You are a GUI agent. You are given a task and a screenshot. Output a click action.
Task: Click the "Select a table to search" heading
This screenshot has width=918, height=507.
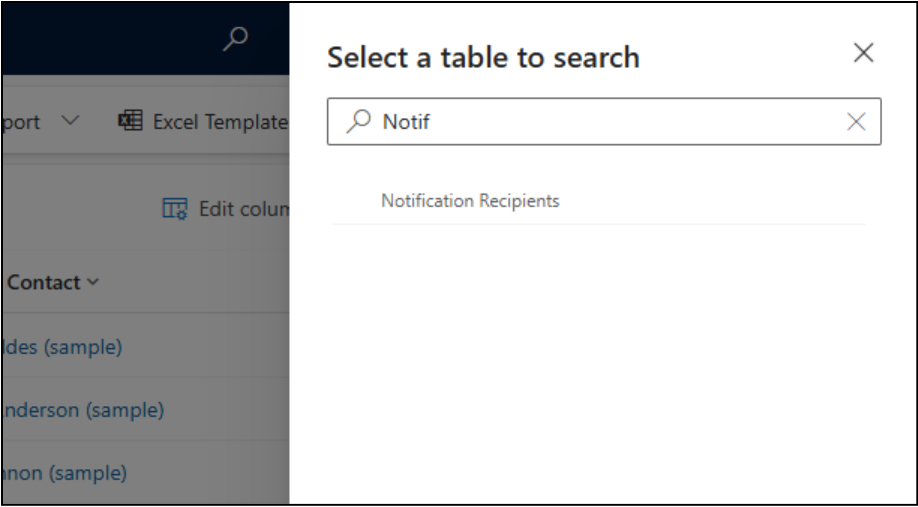[483, 57]
